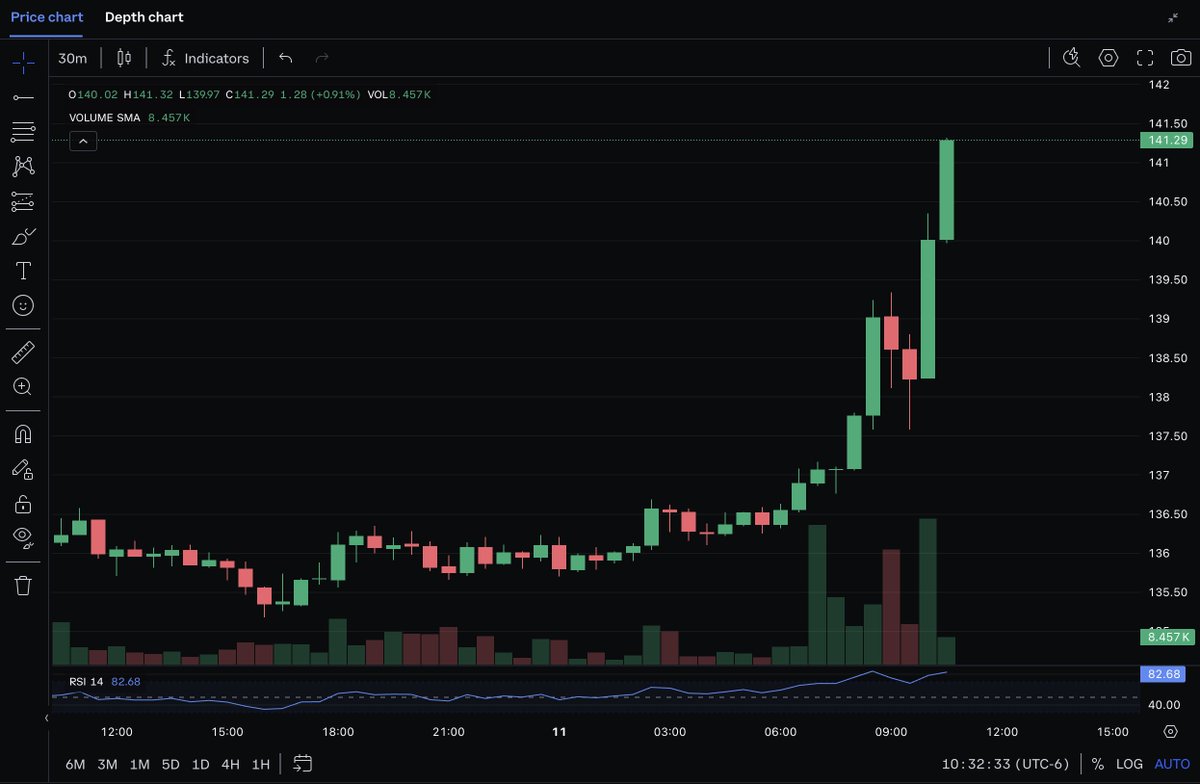Open the forecasting and measurement tools
Image resolution: width=1200 pixels, height=784 pixels.
(x=23, y=201)
